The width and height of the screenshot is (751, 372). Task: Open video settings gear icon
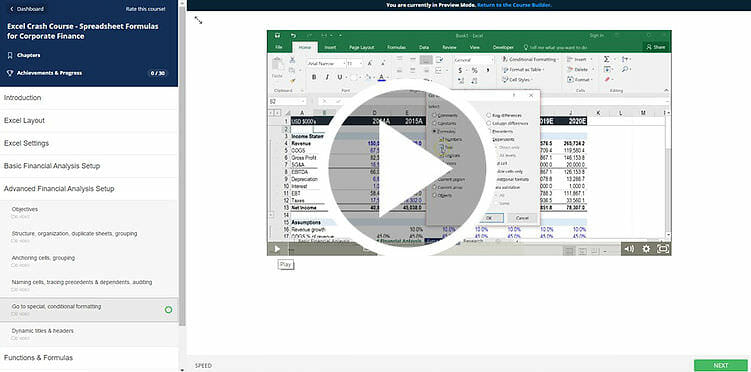pos(646,249)
